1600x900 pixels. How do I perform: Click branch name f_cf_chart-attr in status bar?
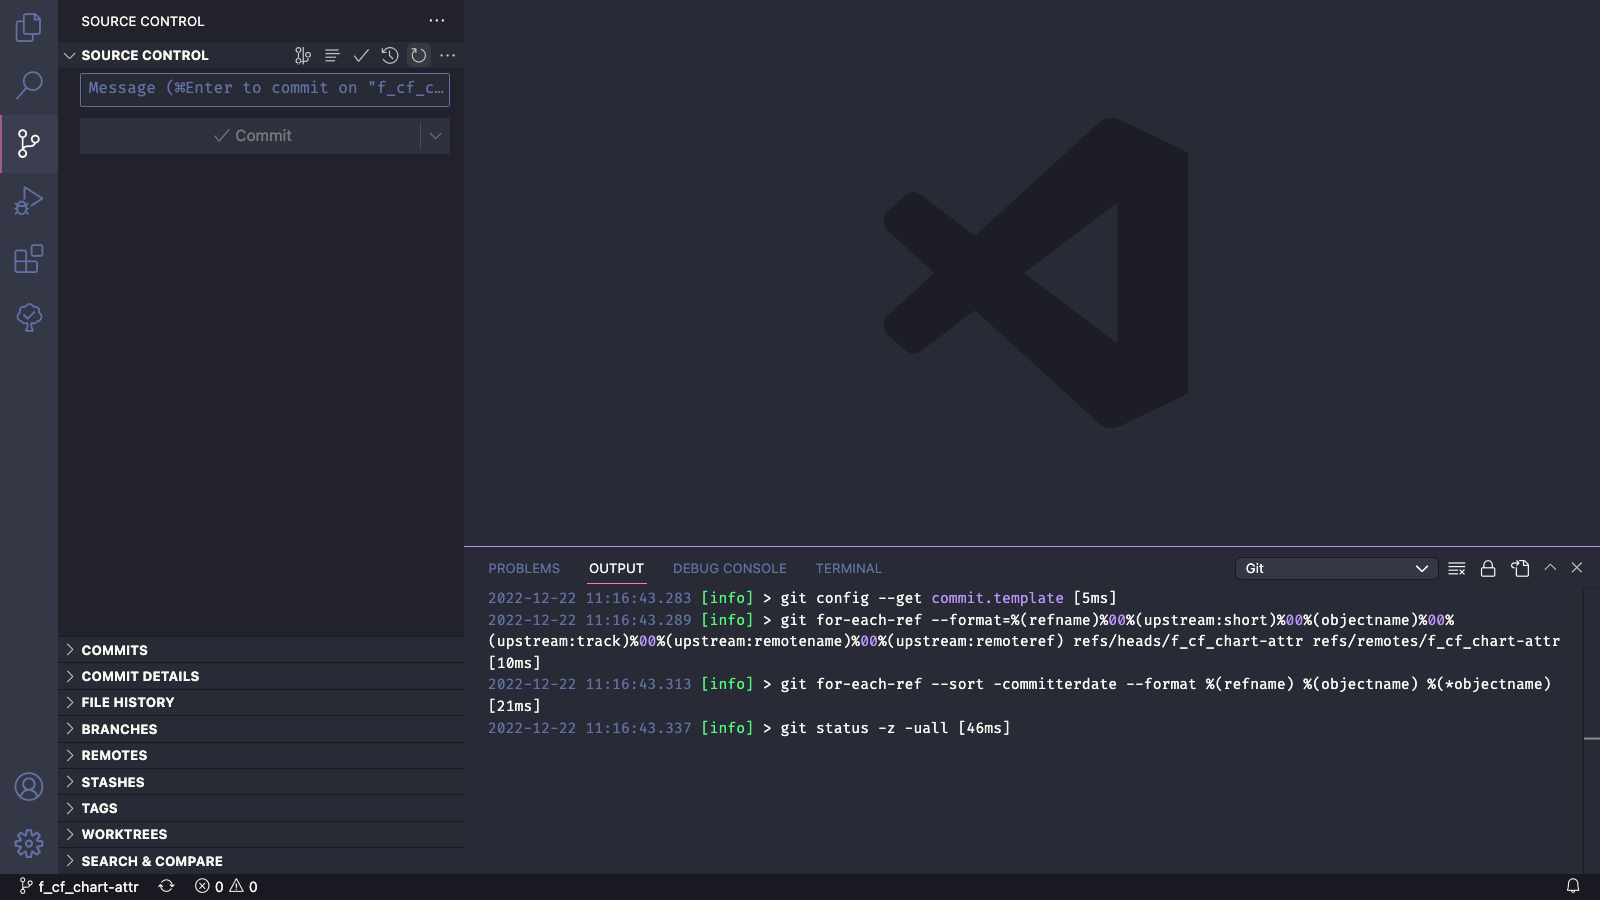pos(87,886)
